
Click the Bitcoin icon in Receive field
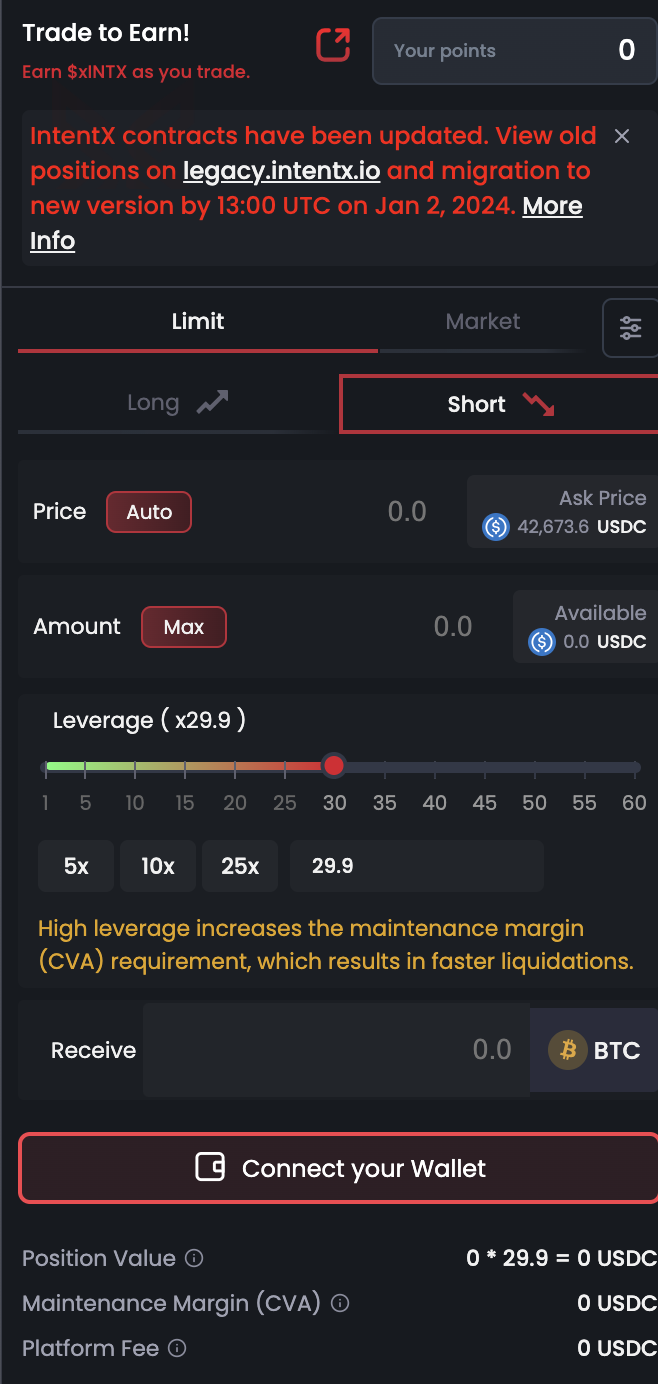coord(568,1050)
